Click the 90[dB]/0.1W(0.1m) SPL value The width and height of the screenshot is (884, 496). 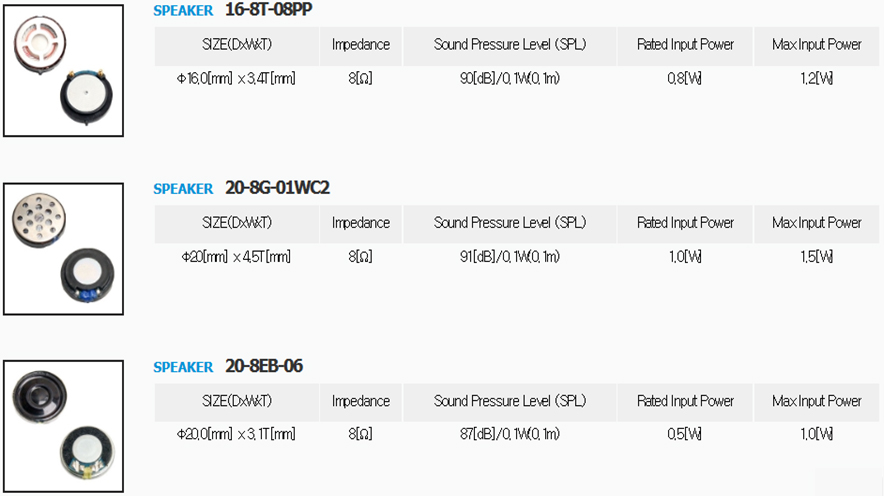(x=510, y=78)
